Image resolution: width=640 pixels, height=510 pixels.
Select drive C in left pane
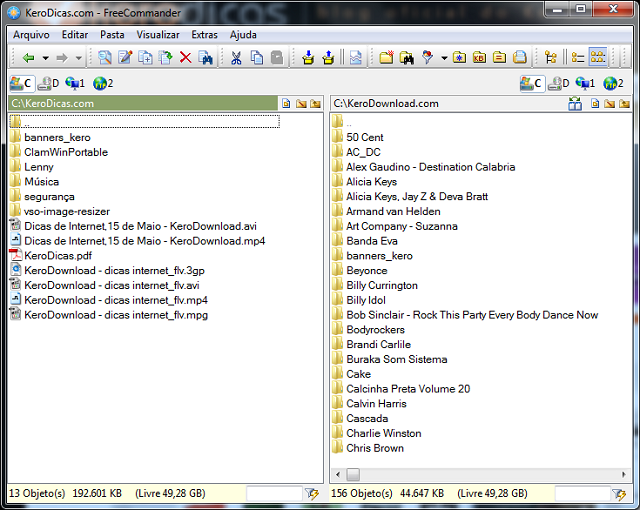coord(21,84)
